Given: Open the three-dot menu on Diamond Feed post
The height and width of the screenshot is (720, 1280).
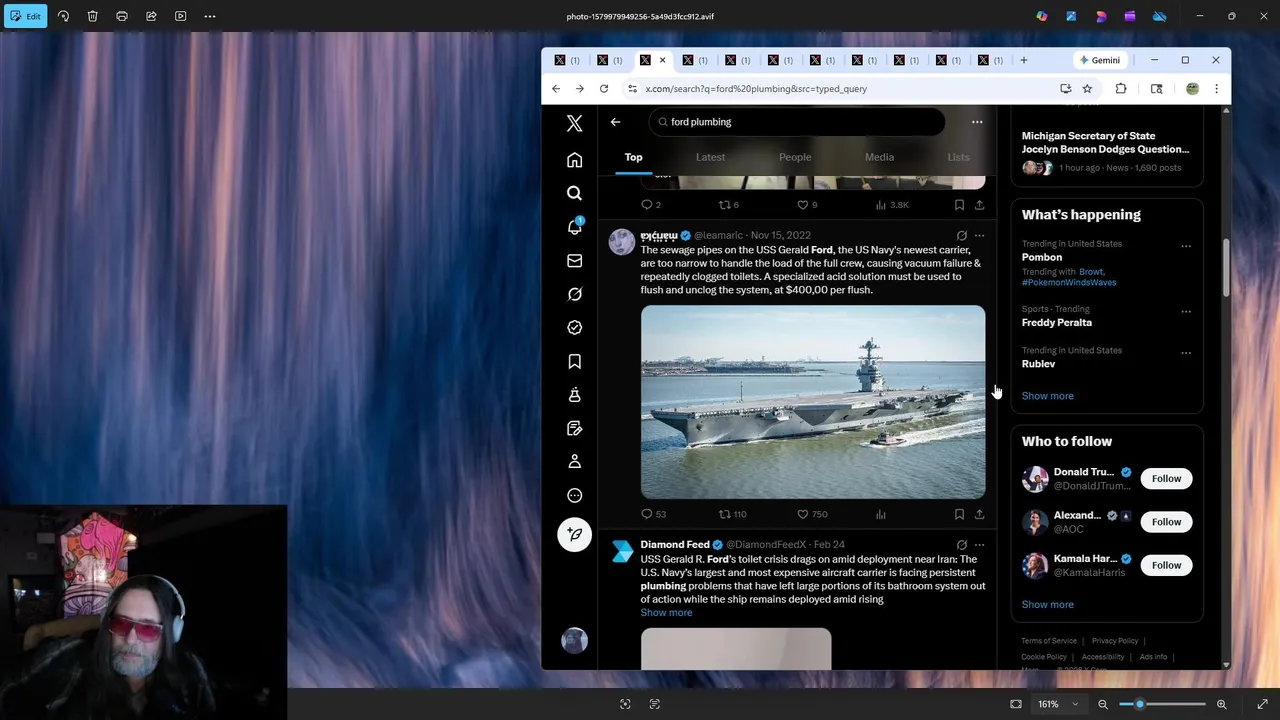Looking at the screenshot, I should point(979,545).
